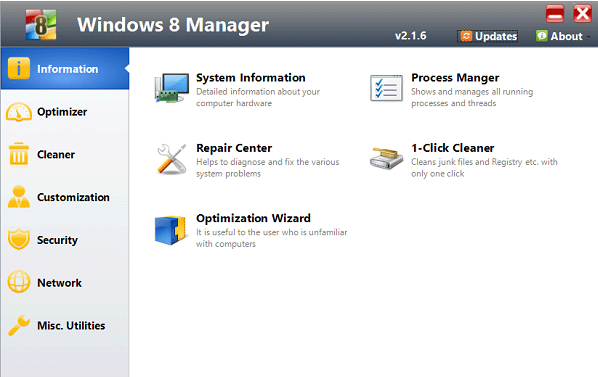Open the Optimization Wizard title link
Screen dimensions: 598x377
[x=253, y=218]
